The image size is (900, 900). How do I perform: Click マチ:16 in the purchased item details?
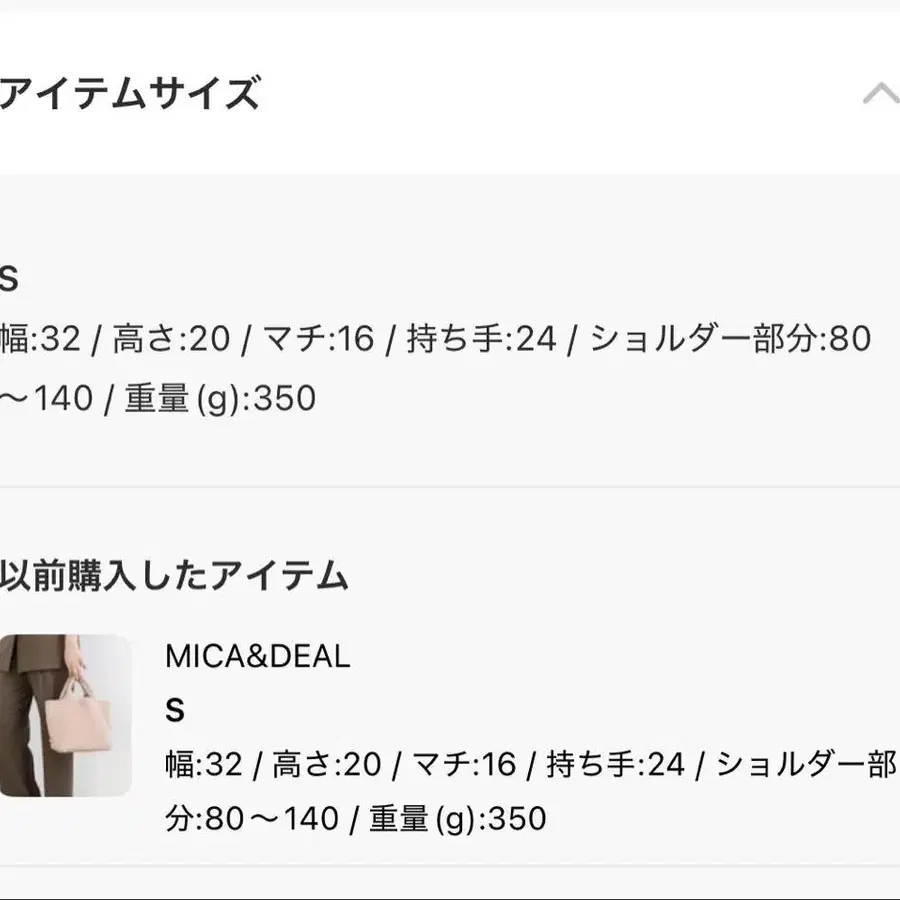464,764
